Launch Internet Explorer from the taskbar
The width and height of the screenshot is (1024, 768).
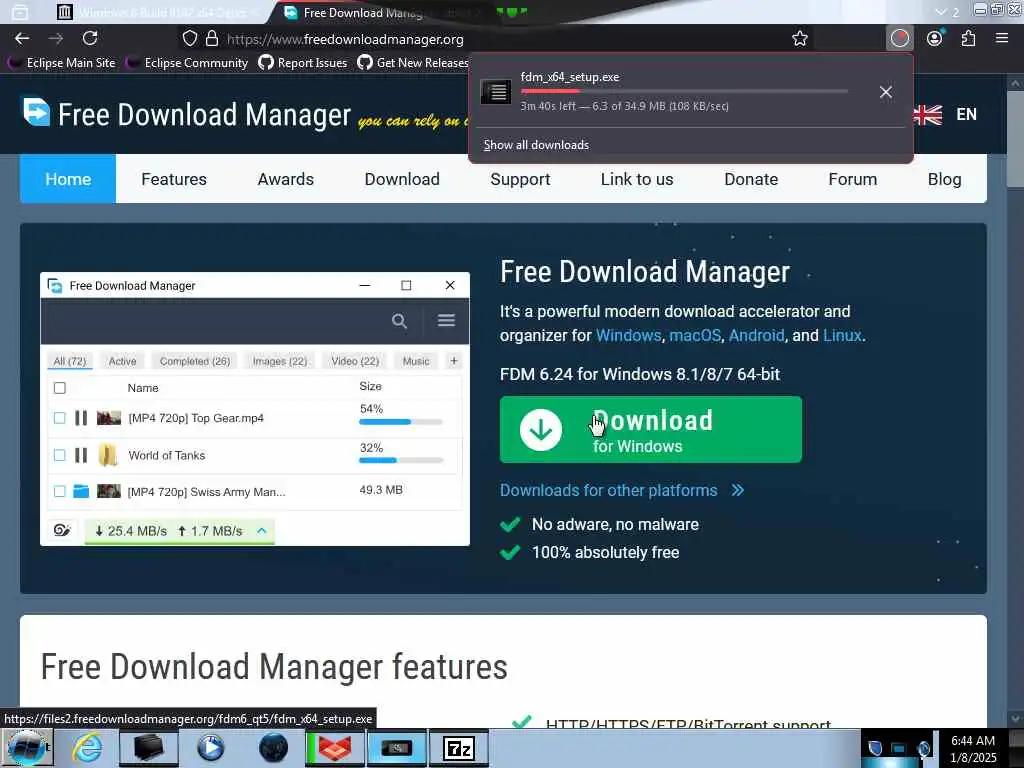(x=87, y=748)
